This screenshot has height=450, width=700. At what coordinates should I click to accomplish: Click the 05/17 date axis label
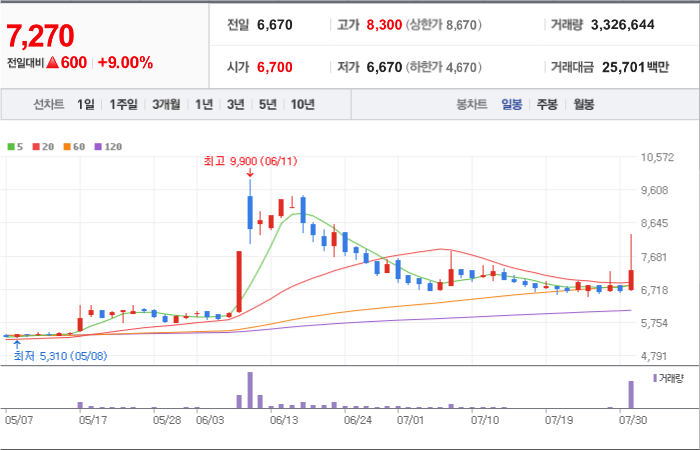[92, 421]
